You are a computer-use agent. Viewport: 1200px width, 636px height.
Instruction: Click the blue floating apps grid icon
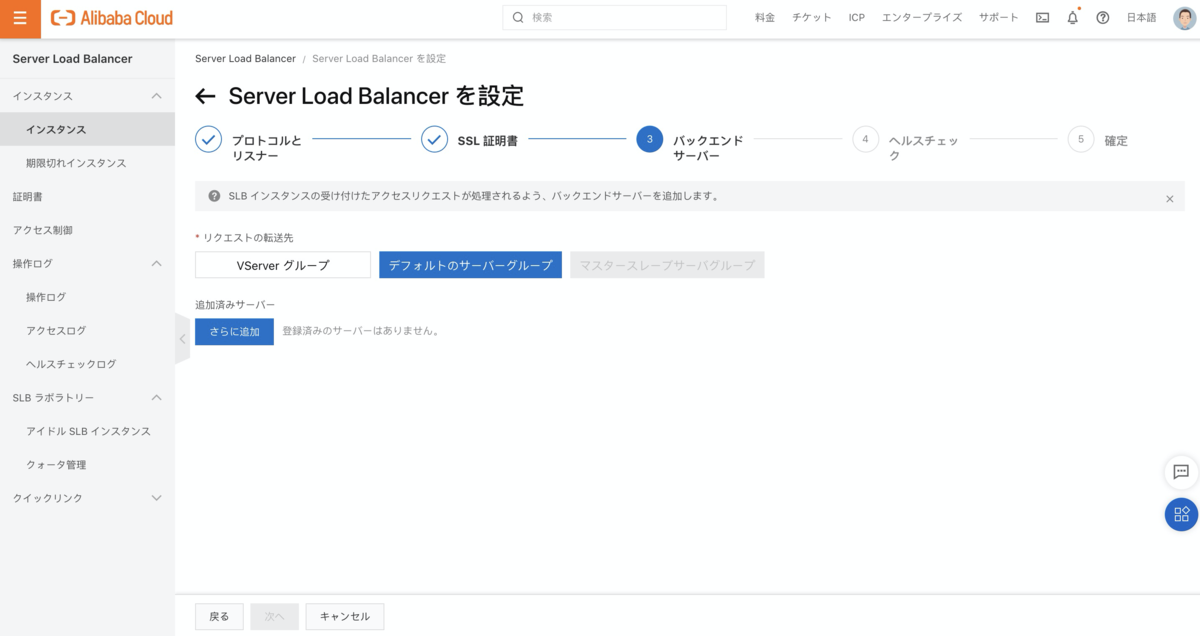(1181, 514)
